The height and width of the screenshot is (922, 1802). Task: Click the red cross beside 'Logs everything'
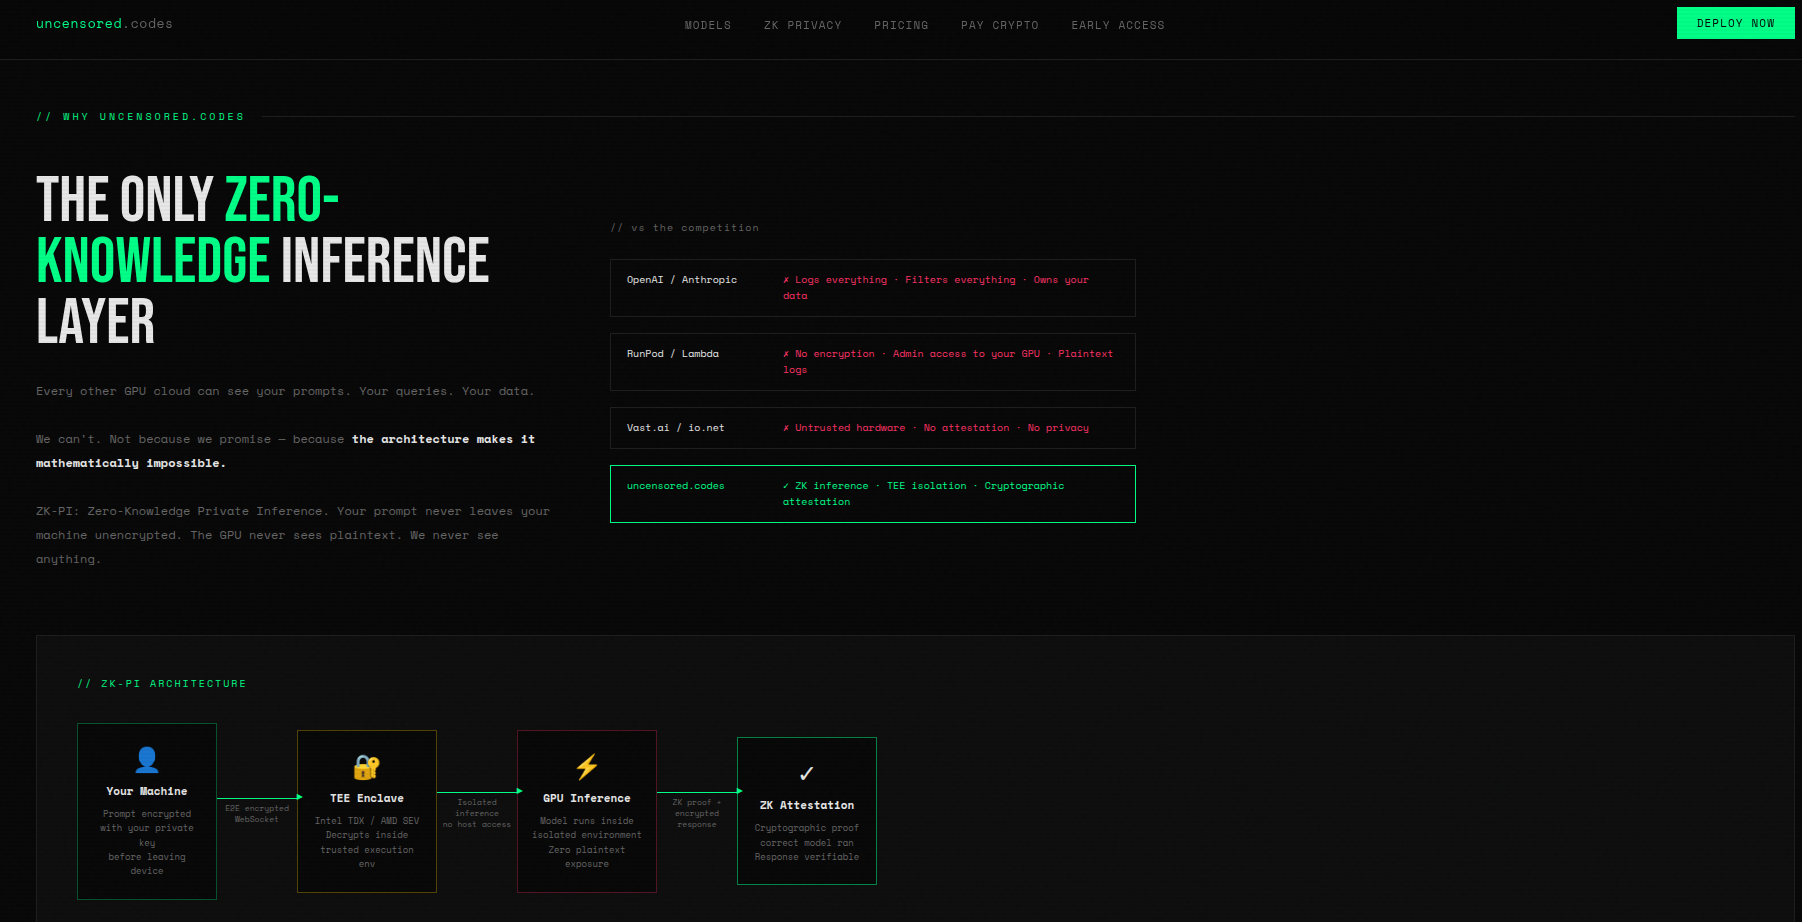[786, 279]
